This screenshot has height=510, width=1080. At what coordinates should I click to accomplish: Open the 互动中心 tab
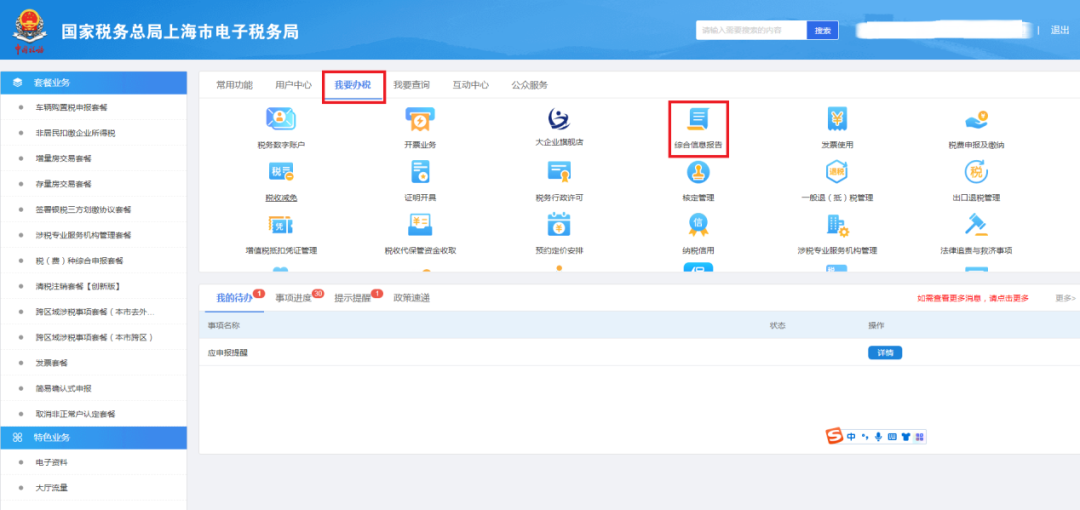tap(470, 85)
